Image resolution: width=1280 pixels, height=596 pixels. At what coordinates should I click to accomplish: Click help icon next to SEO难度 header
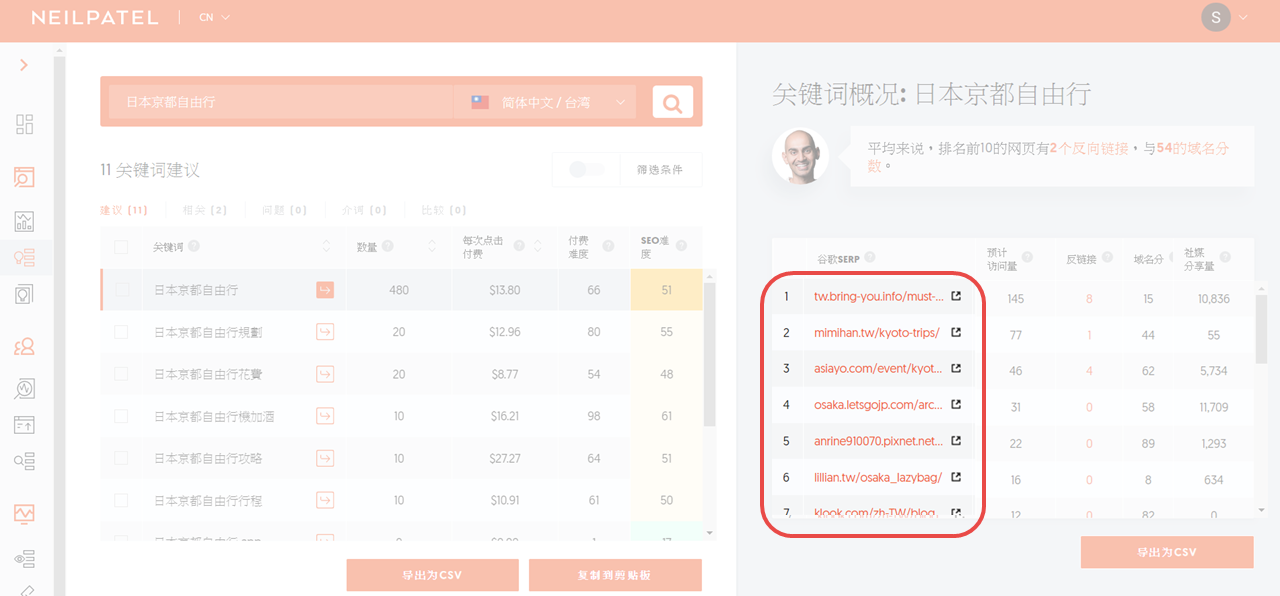(x=681, y=246)
